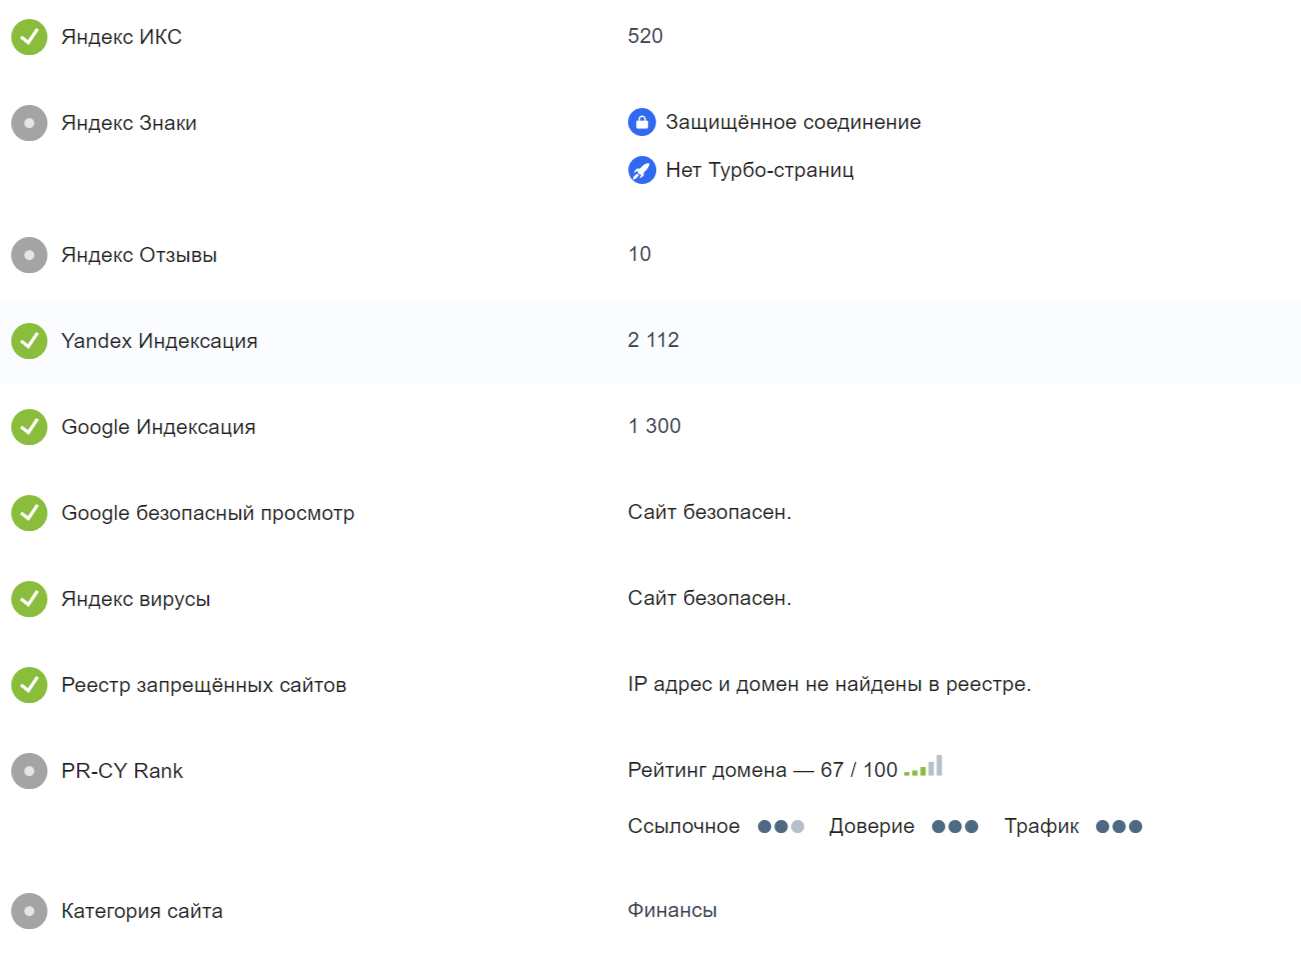Screen dimensions: 1301x956
Task: Click the Доверие label
Action: 872,826
